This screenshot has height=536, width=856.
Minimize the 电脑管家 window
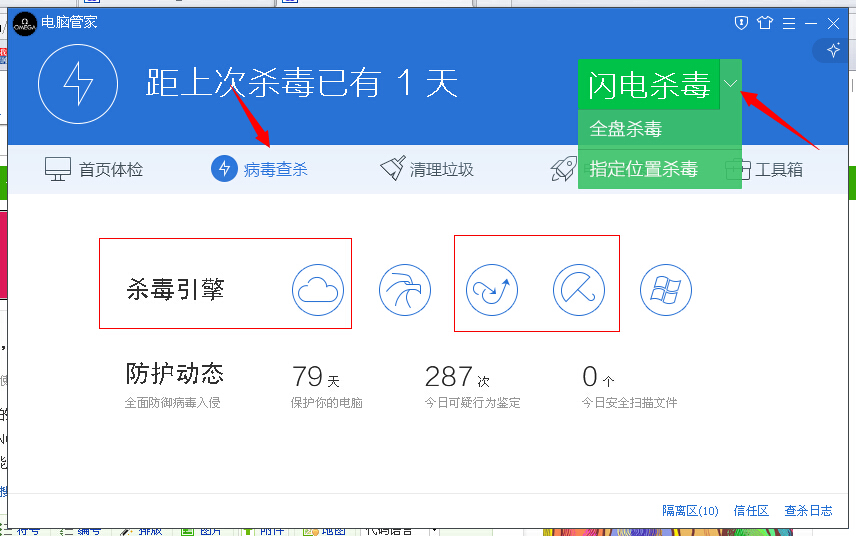(x=811, y=23)
